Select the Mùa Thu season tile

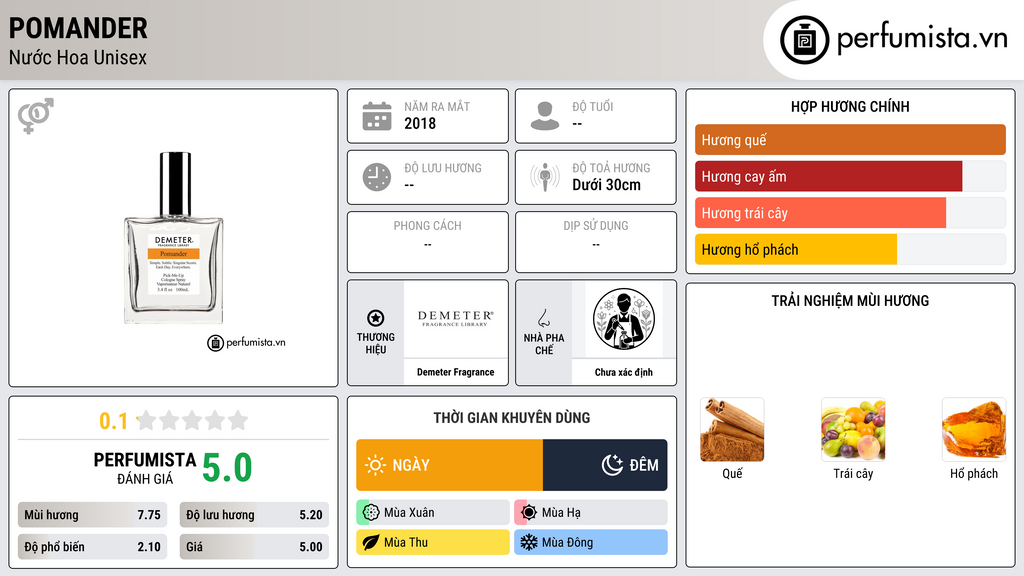coord(433,542)
